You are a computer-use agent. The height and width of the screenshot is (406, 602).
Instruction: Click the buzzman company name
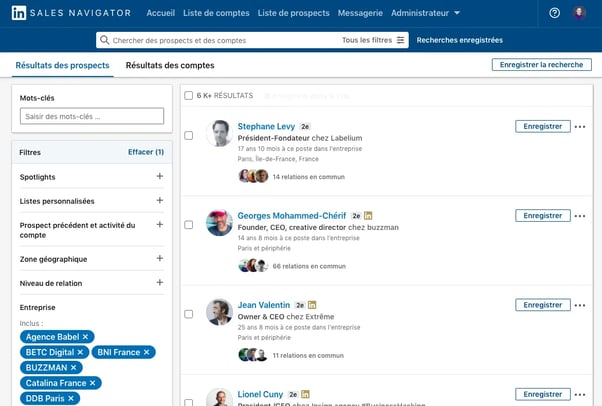383,227
